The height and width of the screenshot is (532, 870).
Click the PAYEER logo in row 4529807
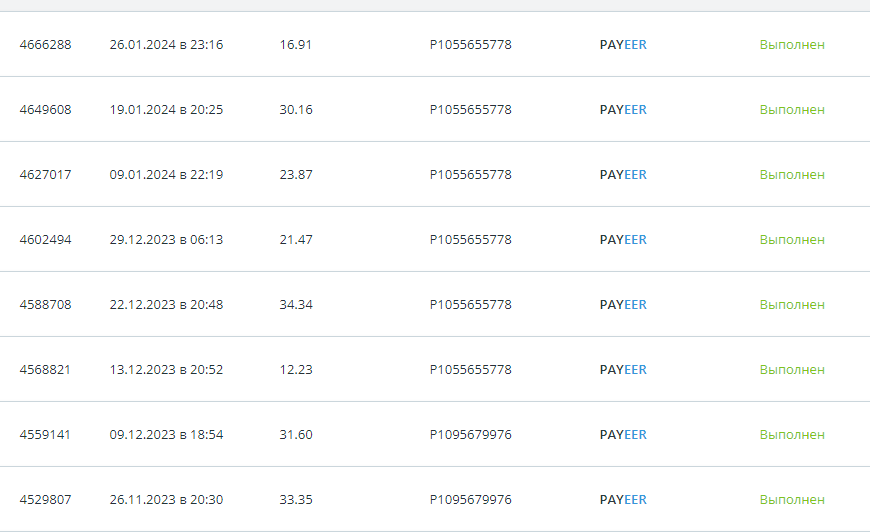(623, 499)
